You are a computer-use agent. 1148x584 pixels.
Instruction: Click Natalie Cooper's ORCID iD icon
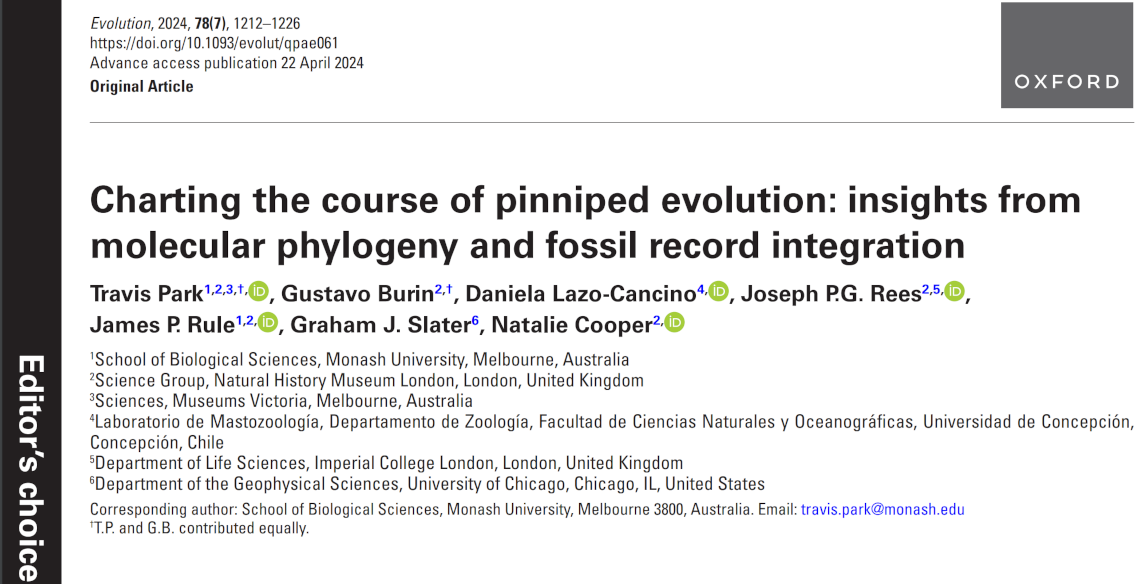(674, 322)
